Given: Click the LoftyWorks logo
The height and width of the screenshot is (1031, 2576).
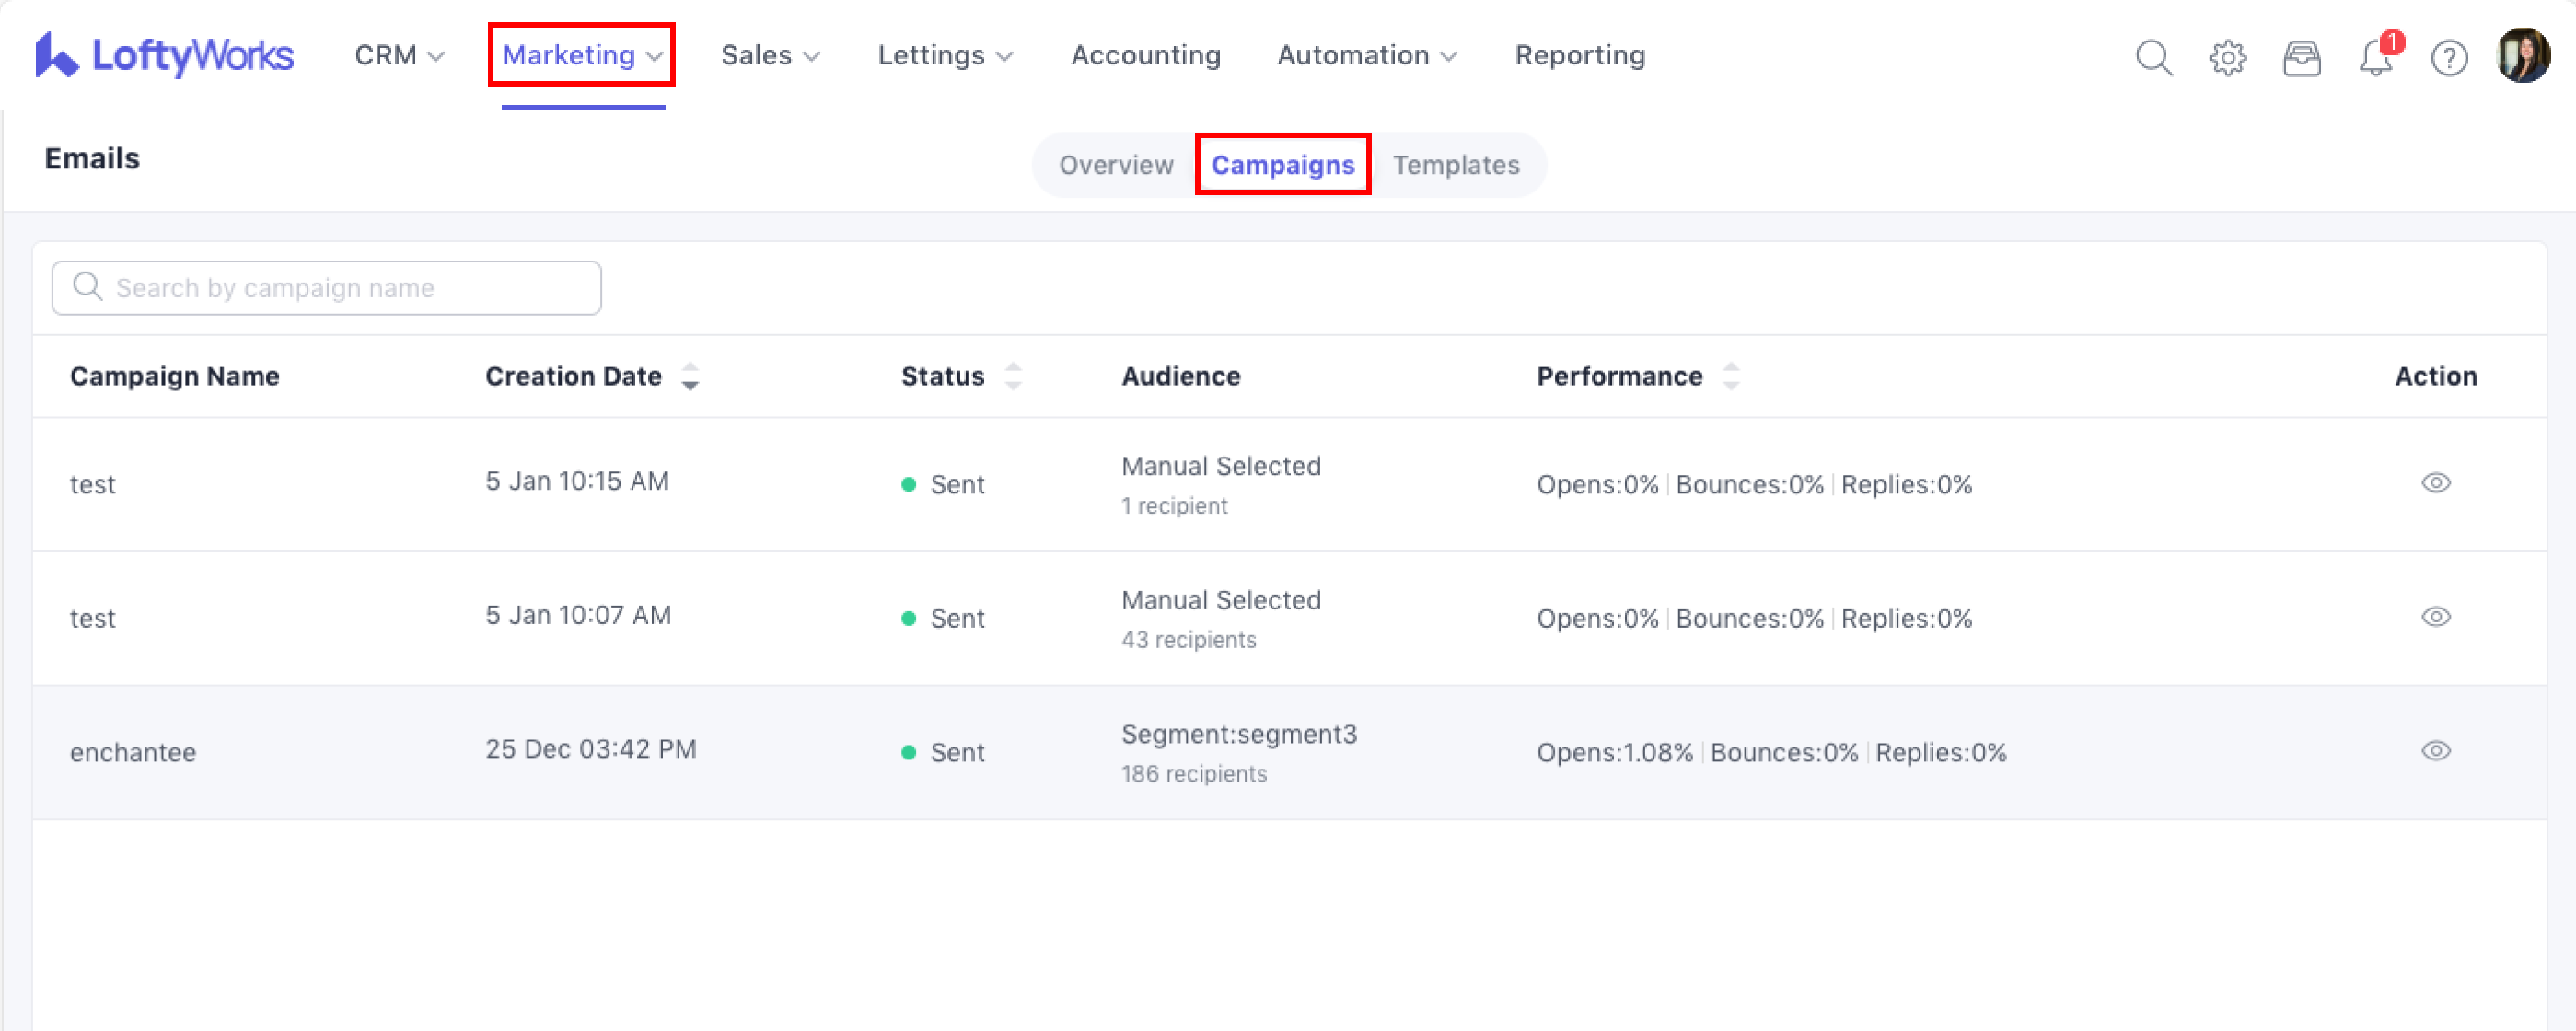Looking at the screenshot, I should click(164, 55).
